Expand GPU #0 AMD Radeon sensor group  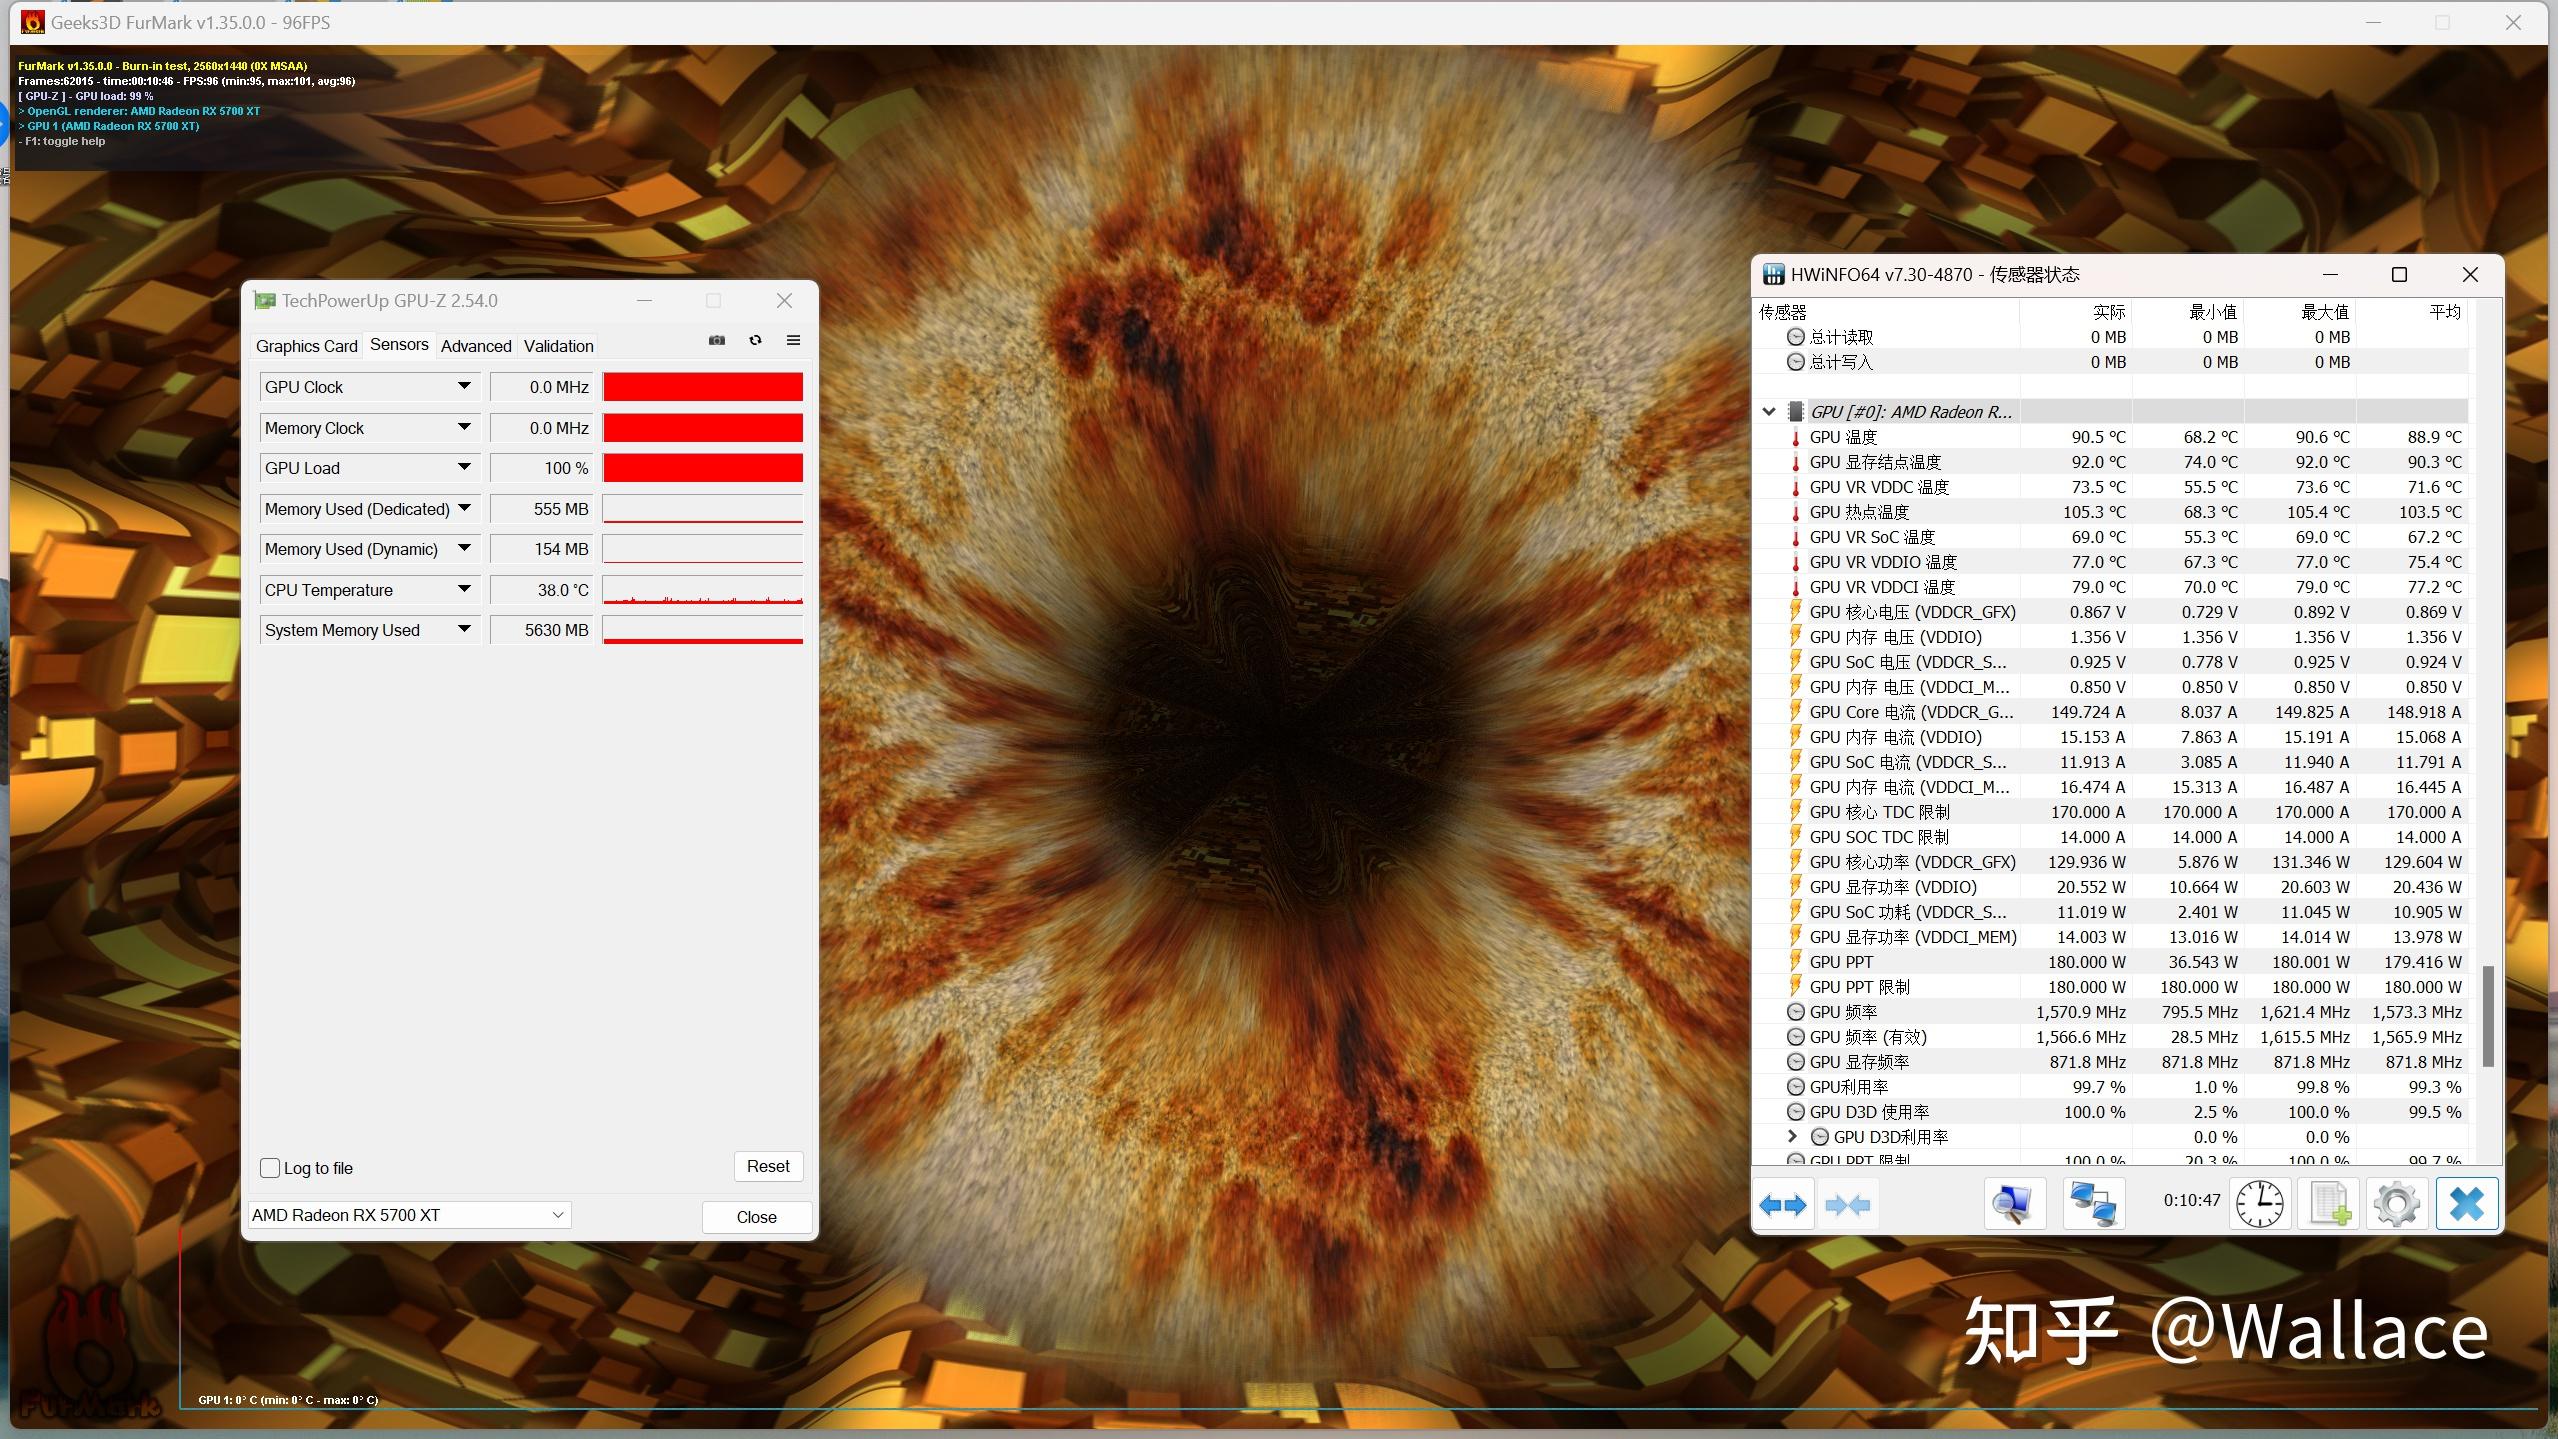[1769, 411]
